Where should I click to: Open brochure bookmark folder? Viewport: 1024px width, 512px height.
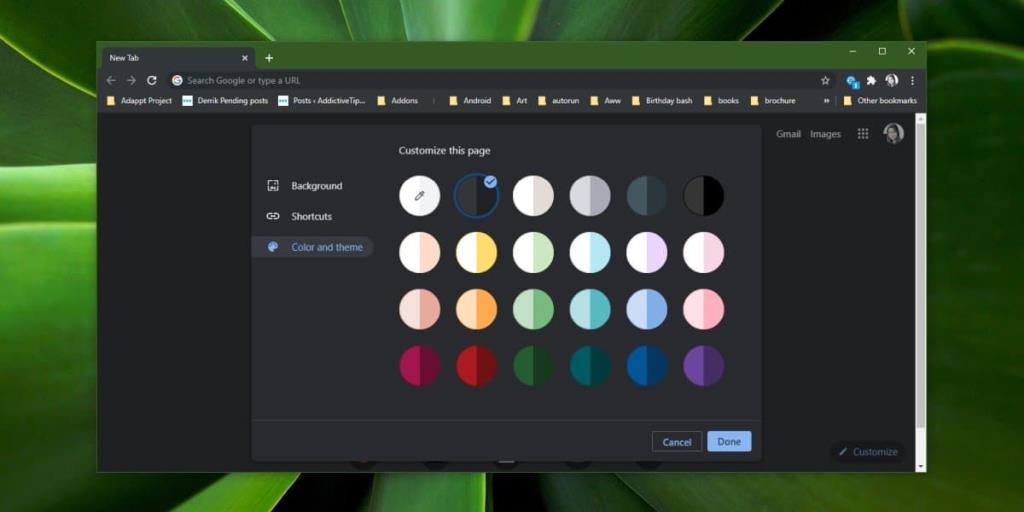click(773, 101)
